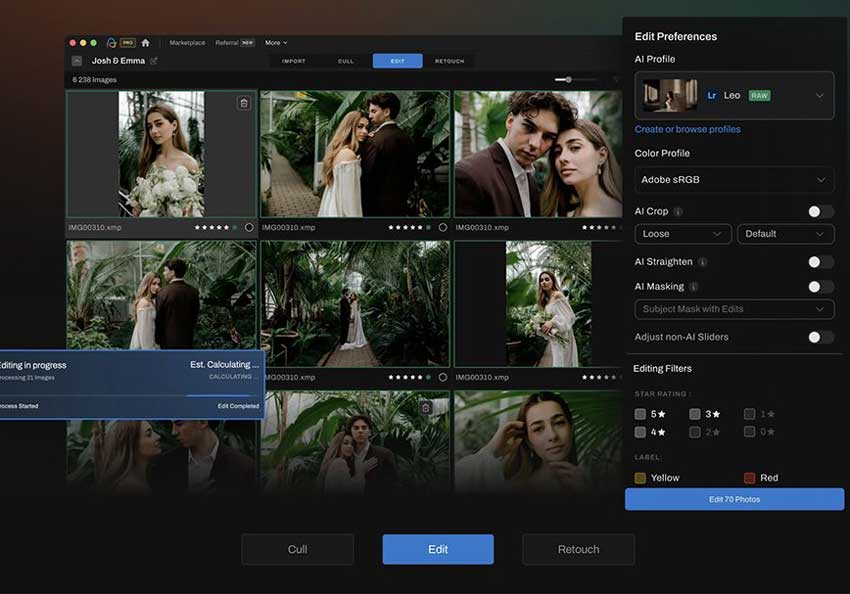Image resolution: width=850 pixels, height=594 pixels.
Task: Turn on the AI Straighten toggle
Action: pos(820,261)
